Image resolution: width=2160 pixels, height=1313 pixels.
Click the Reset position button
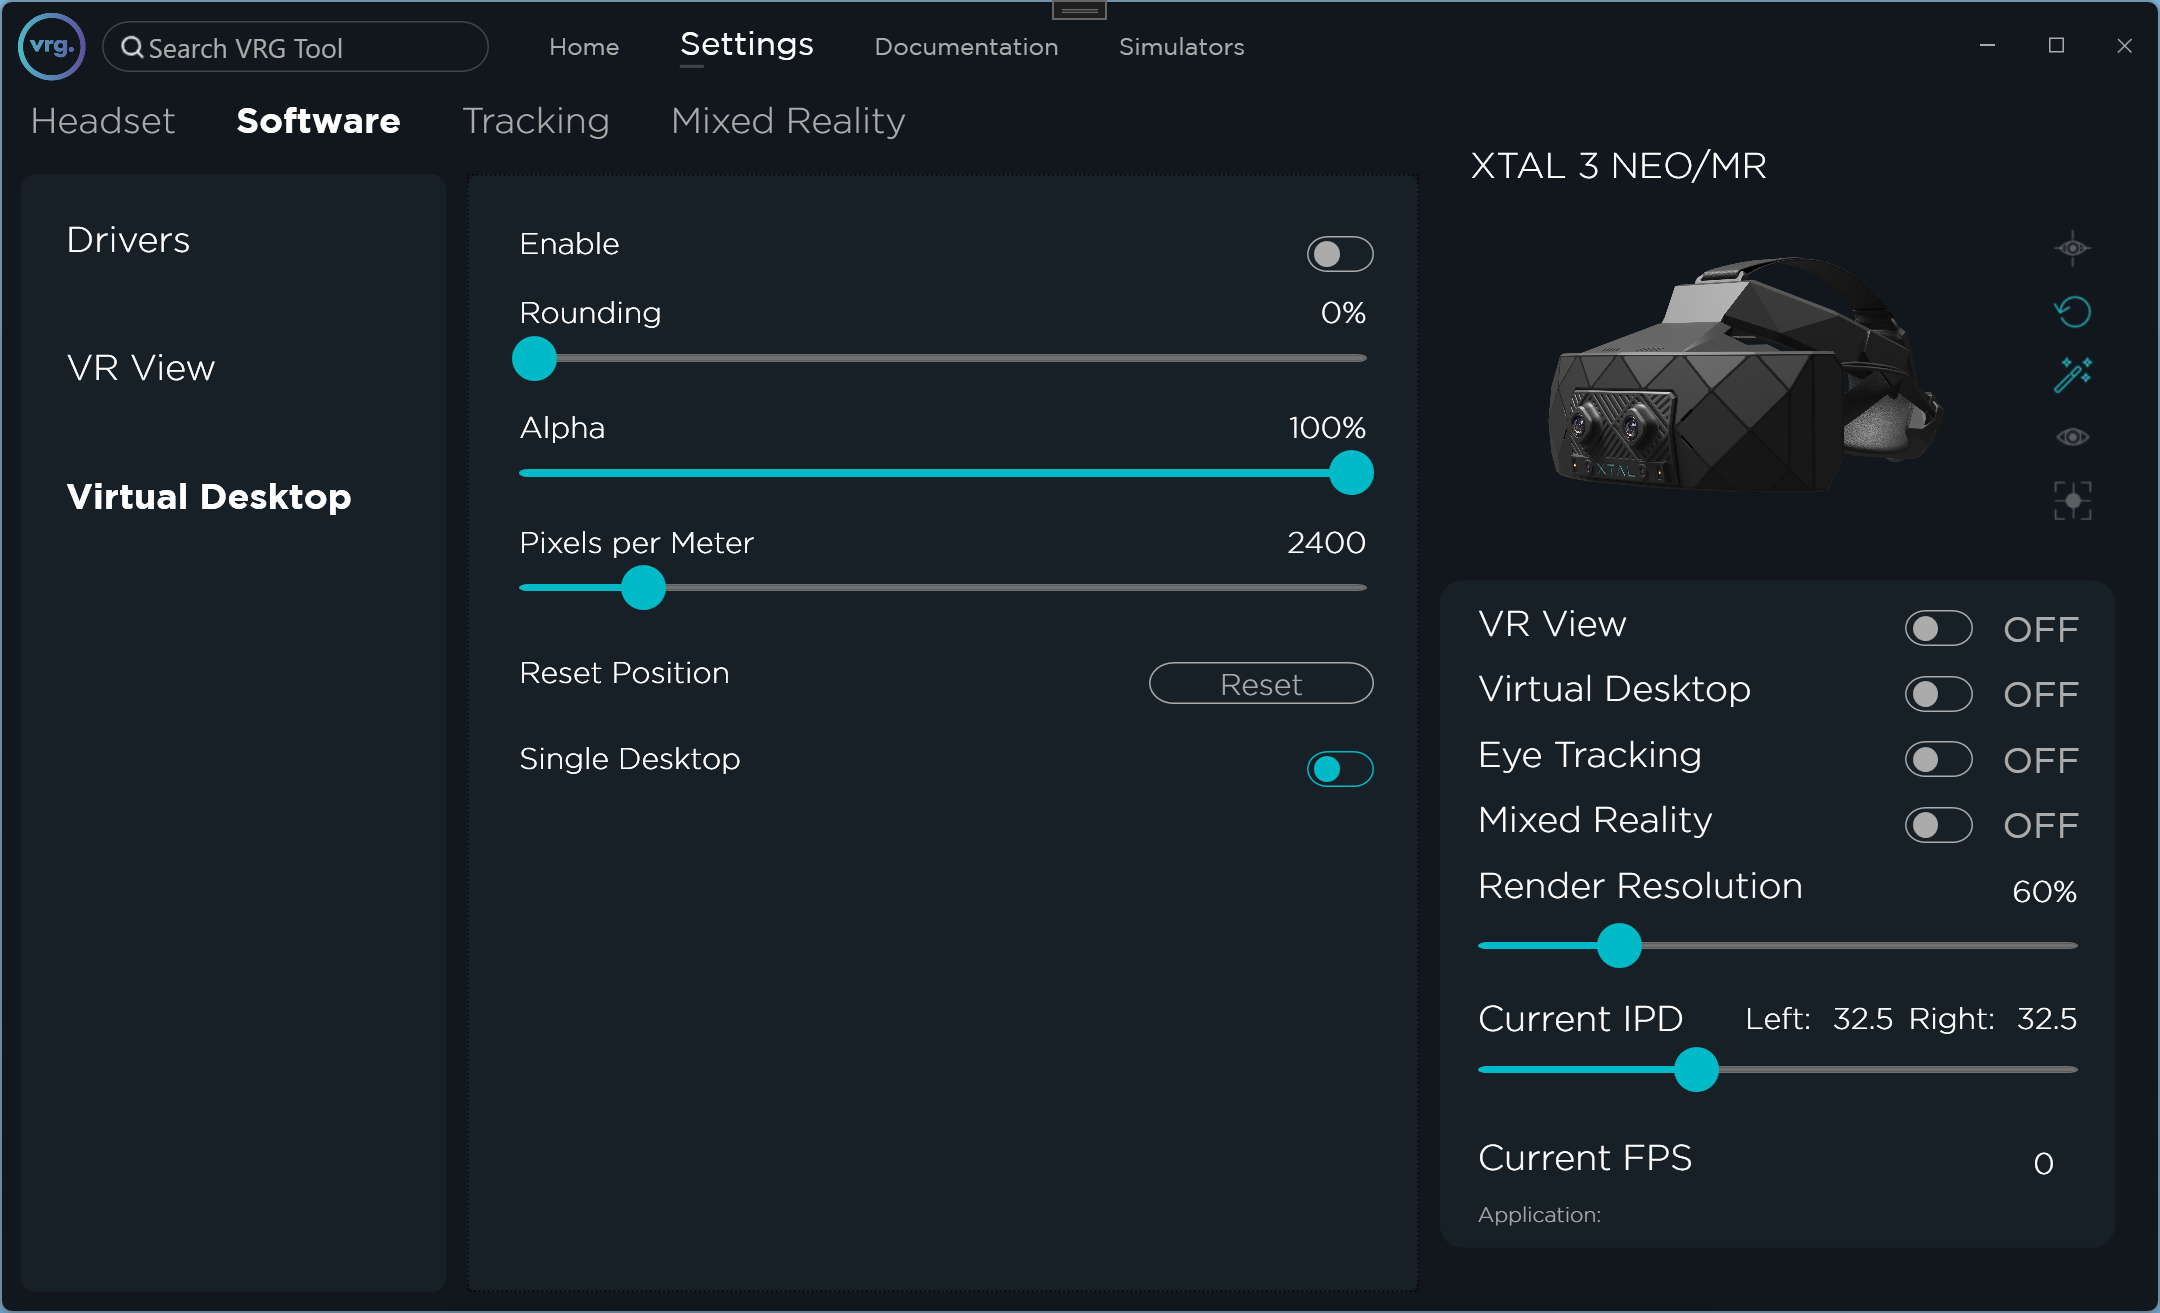[x=1261, y=684]
